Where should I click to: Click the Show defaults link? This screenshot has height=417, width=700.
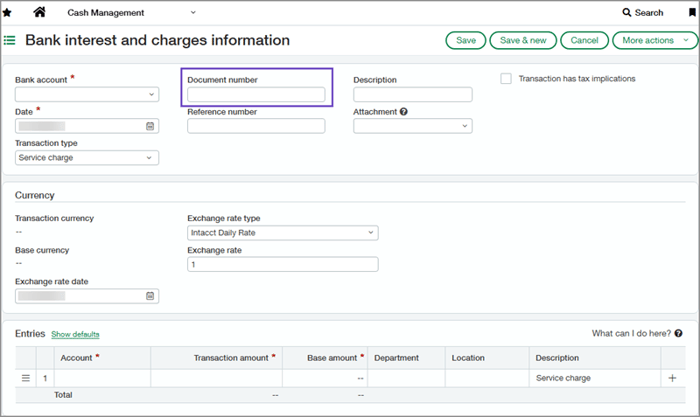[x=75, y=334]
